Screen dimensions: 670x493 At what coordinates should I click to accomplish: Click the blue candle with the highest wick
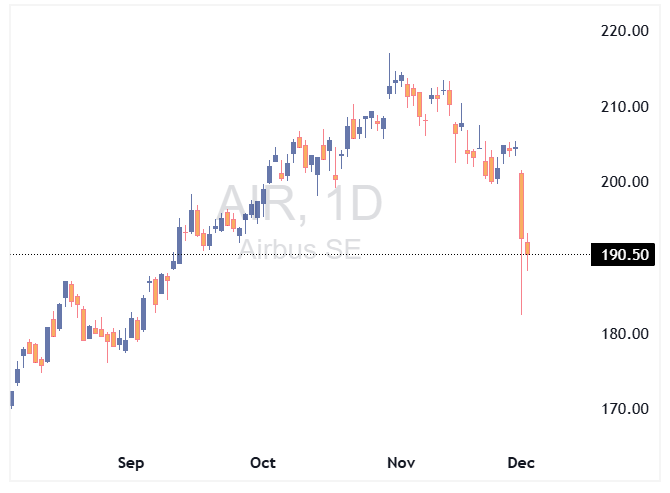coord(390,90)
